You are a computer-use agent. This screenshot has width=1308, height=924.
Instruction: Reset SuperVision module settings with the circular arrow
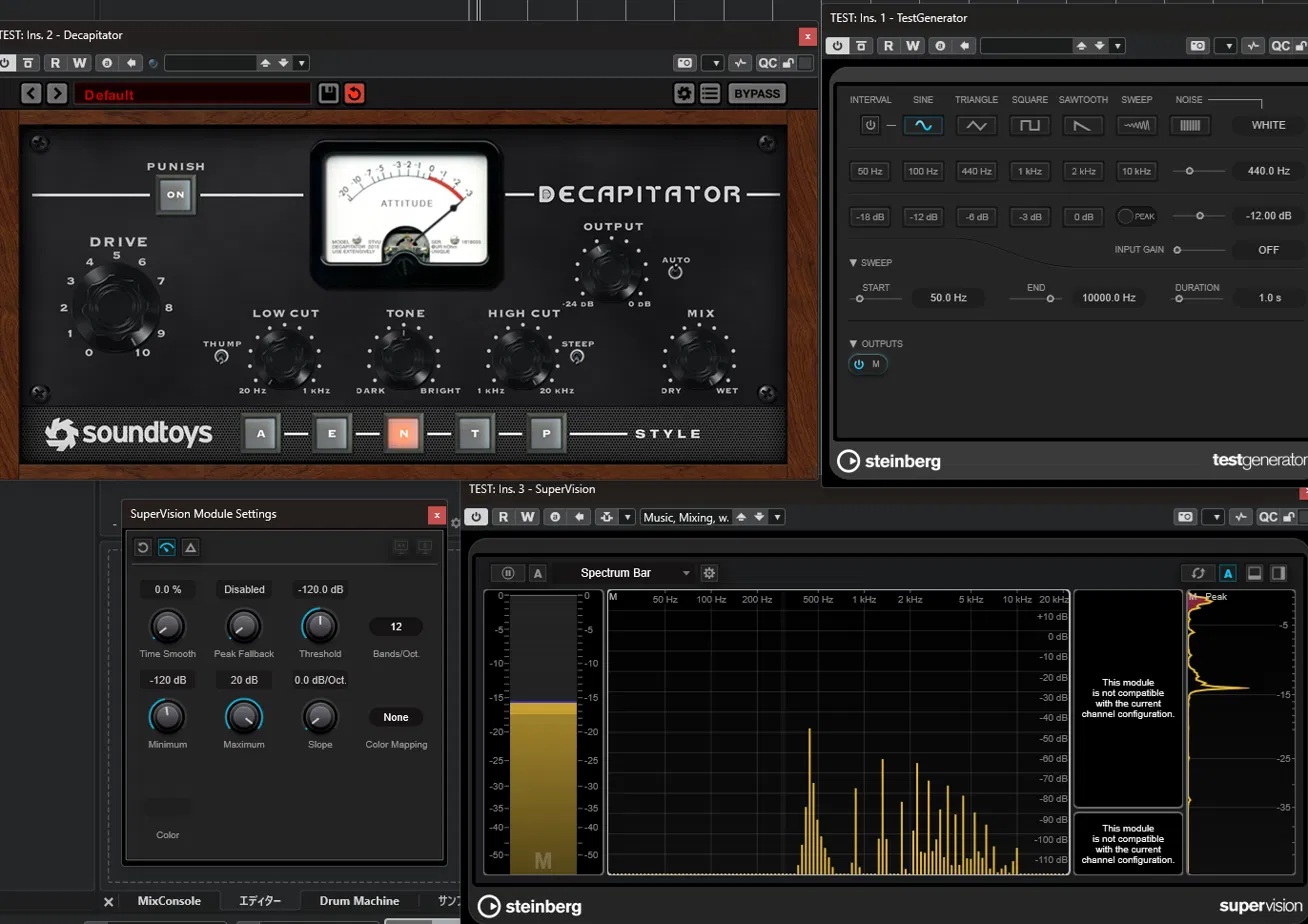(143, 547)
